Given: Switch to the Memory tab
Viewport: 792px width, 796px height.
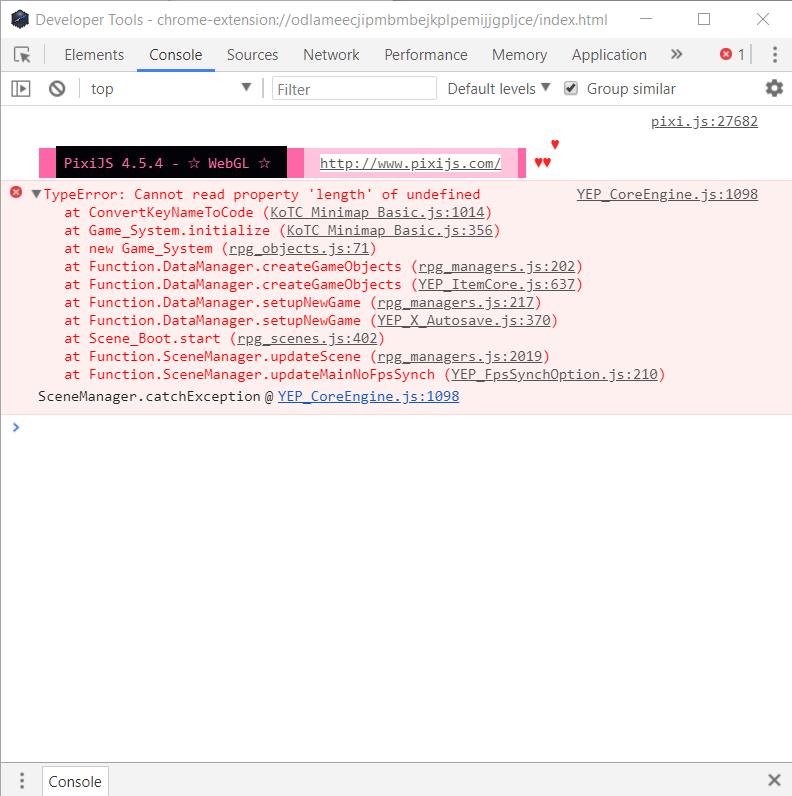Looking at the screenshot, I should (x=519, y=55).
